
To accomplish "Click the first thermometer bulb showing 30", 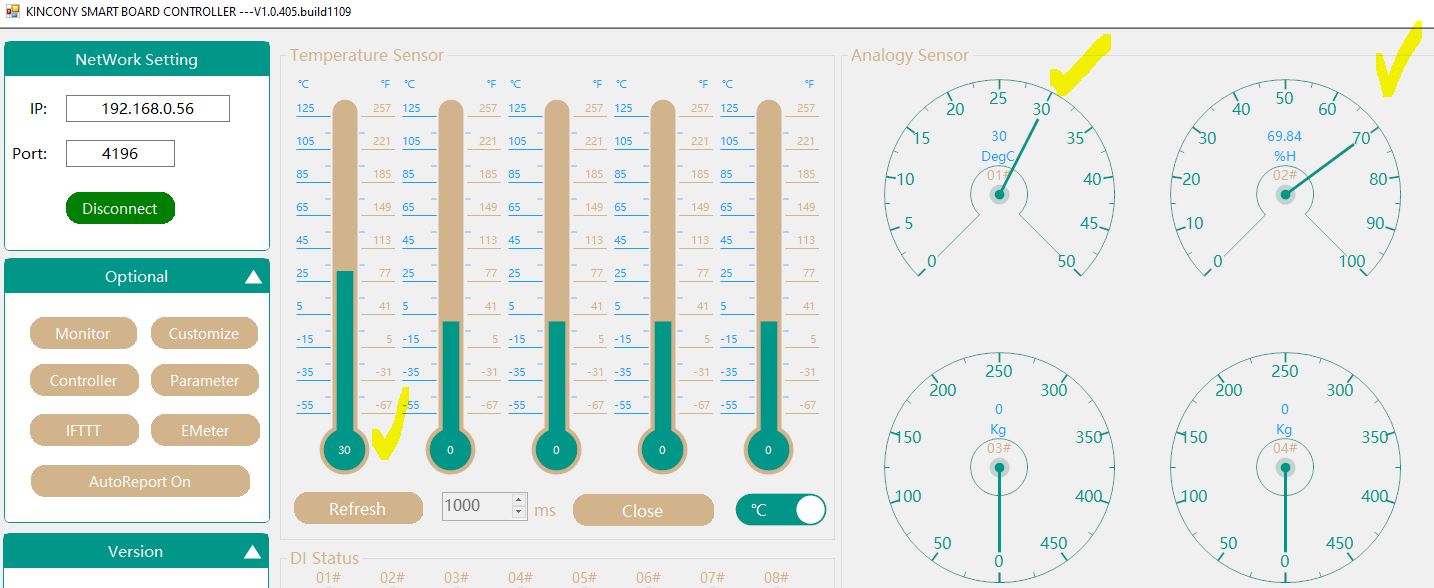I will coord(344,450).
